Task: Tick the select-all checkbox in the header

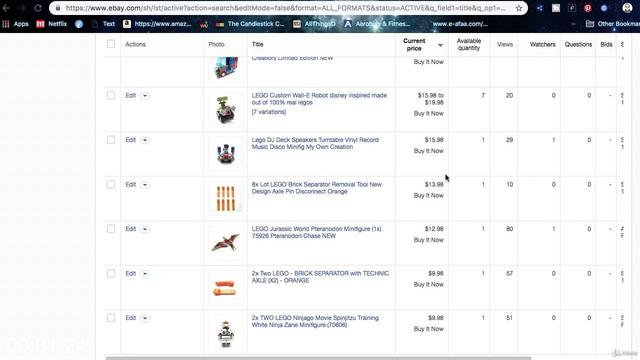Action: click(111, 44)
